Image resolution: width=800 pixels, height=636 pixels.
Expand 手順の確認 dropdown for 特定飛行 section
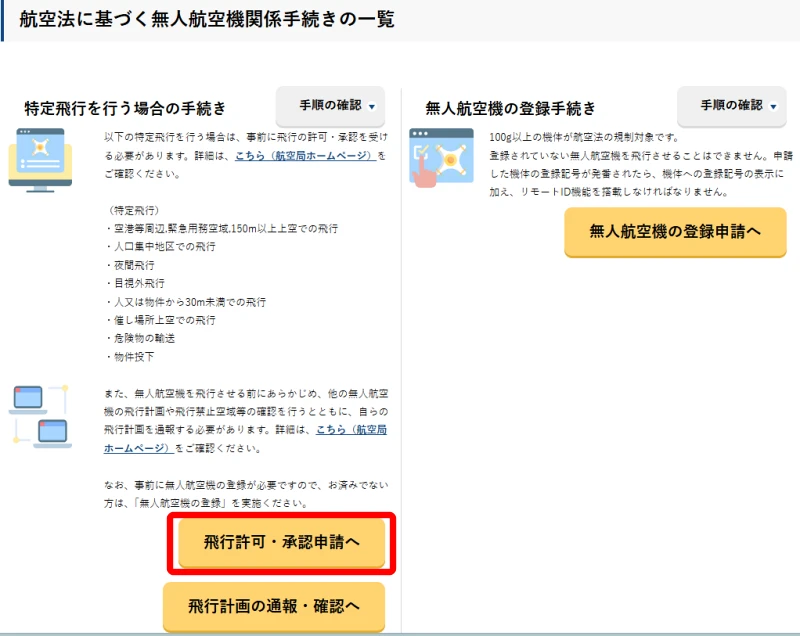[330, 106]
